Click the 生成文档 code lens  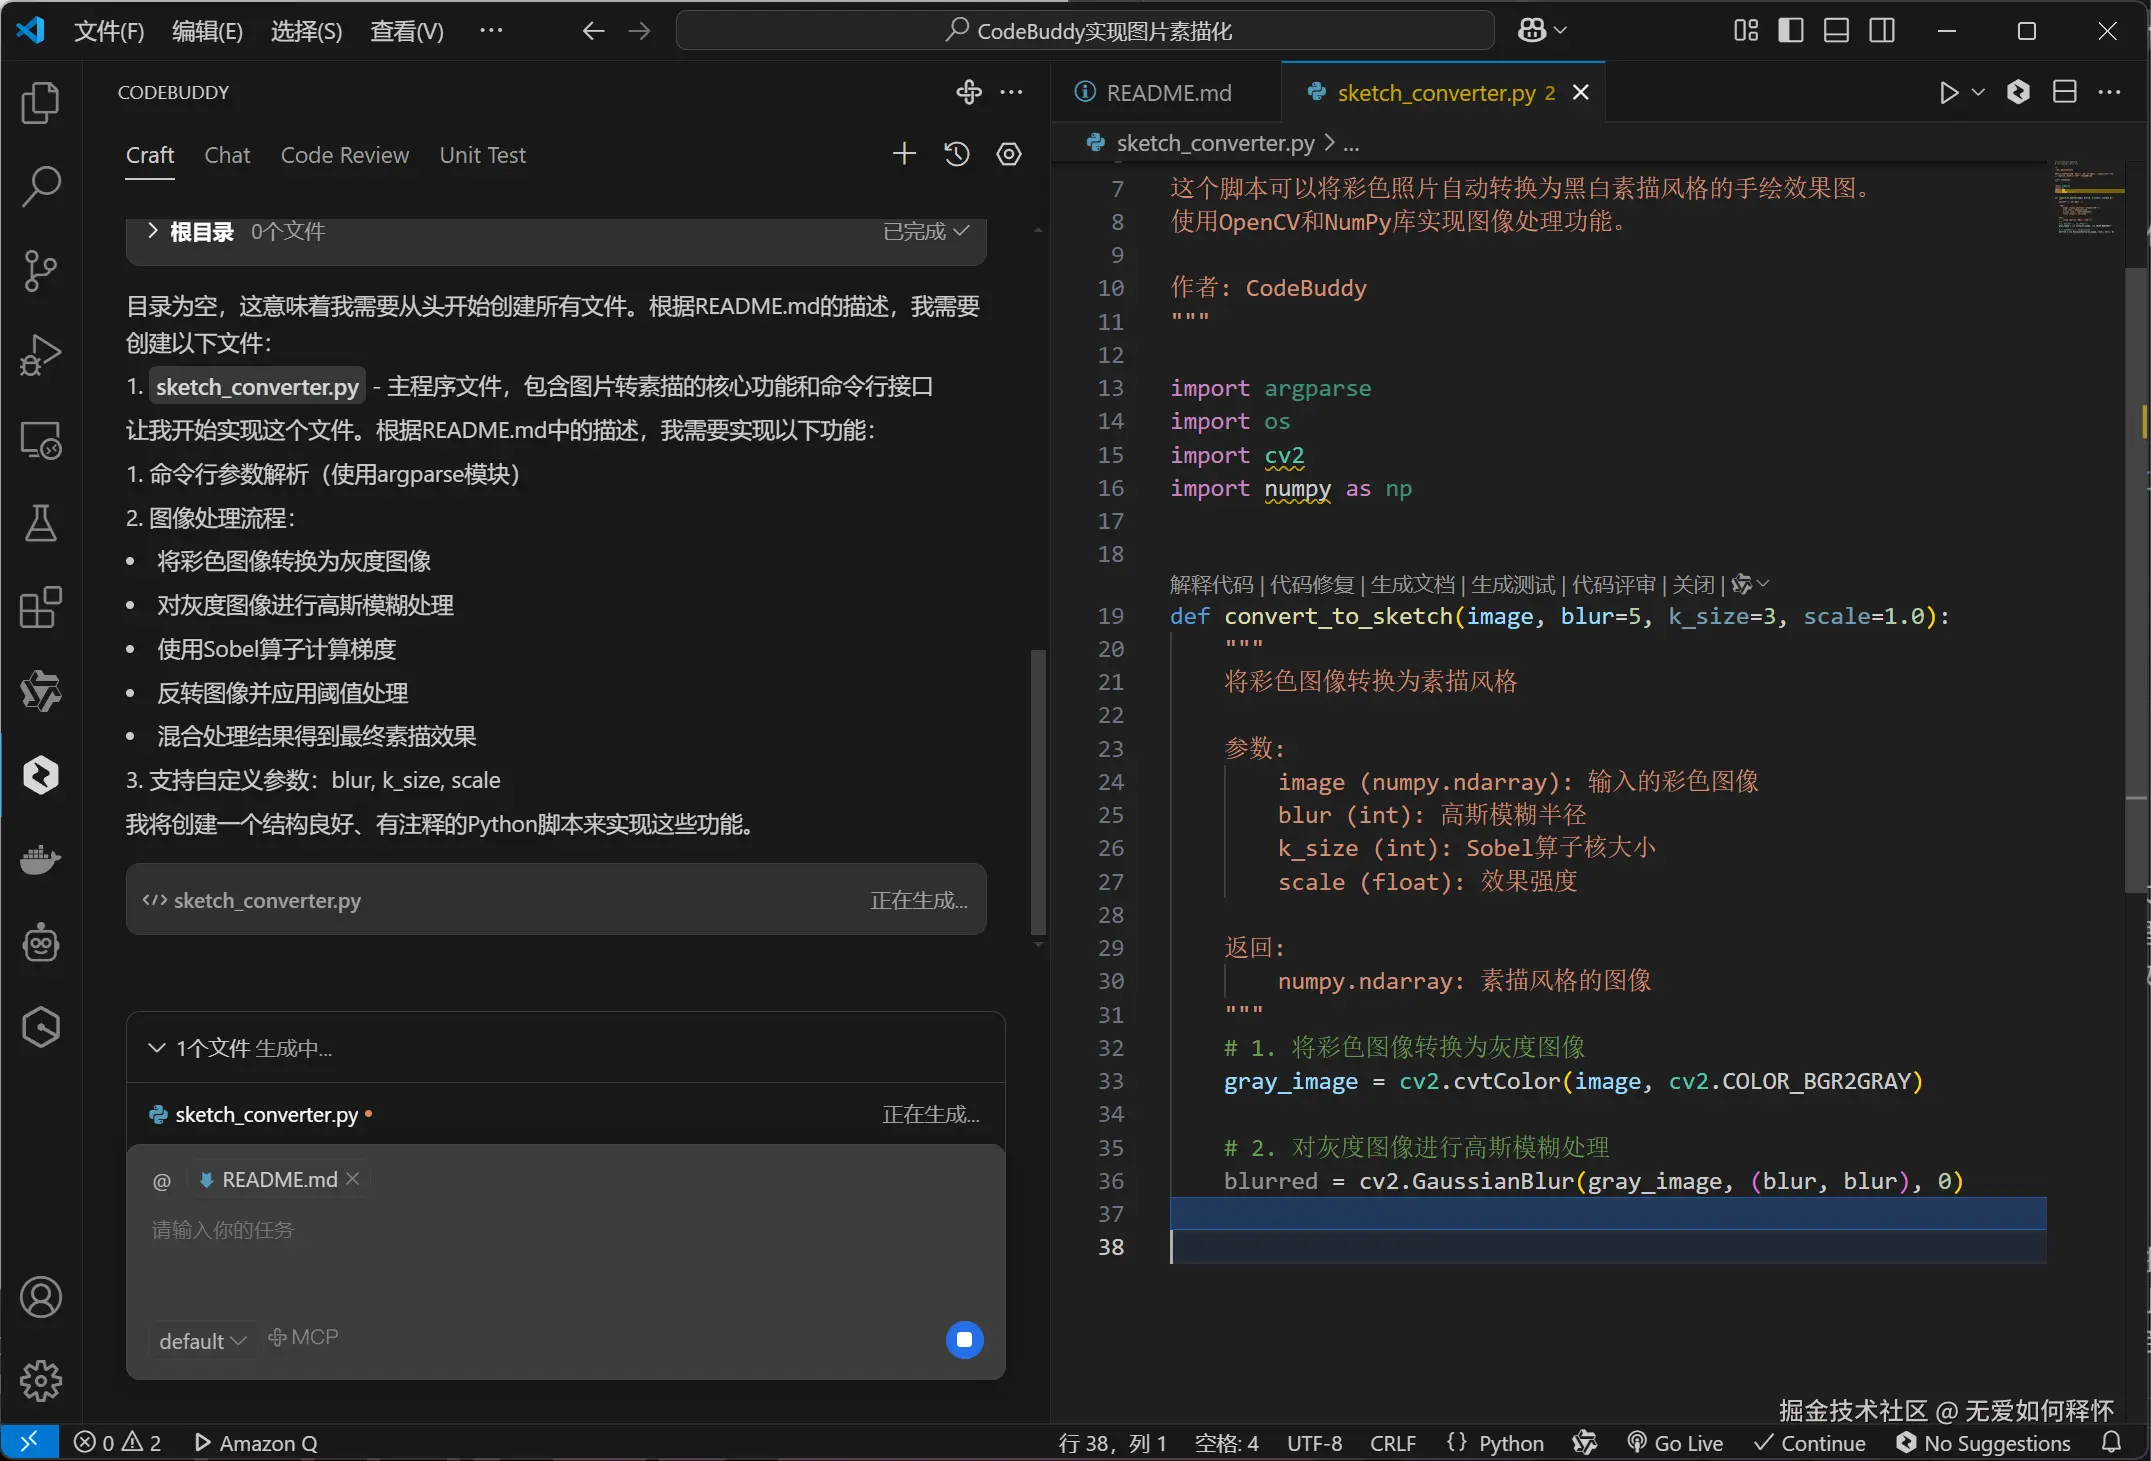coord(1412,584)
